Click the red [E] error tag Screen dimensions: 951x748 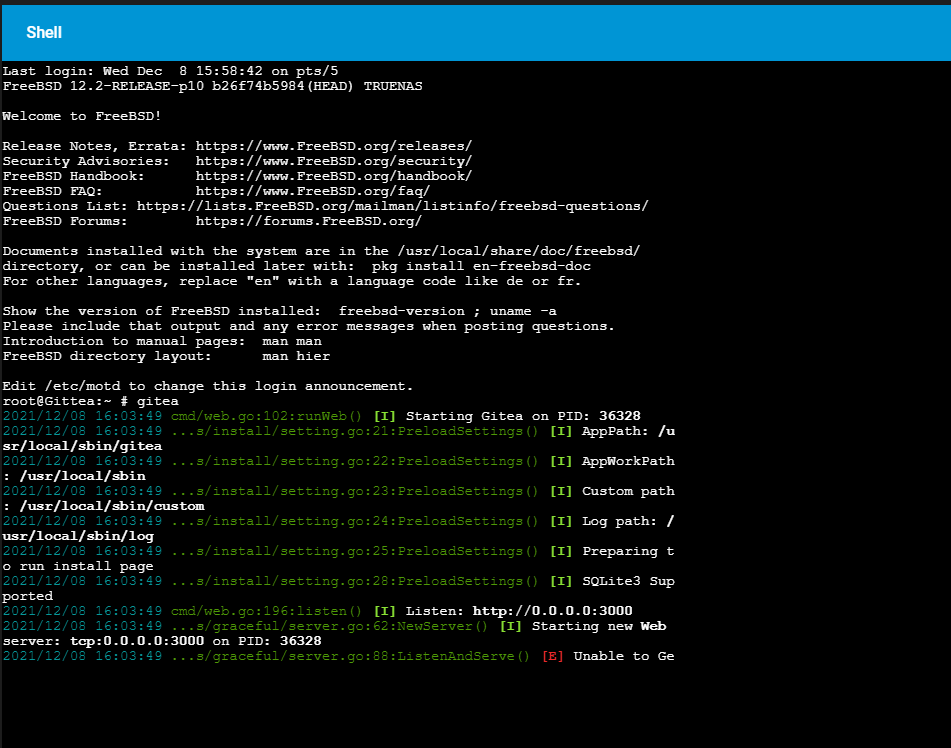click(553, 656)
